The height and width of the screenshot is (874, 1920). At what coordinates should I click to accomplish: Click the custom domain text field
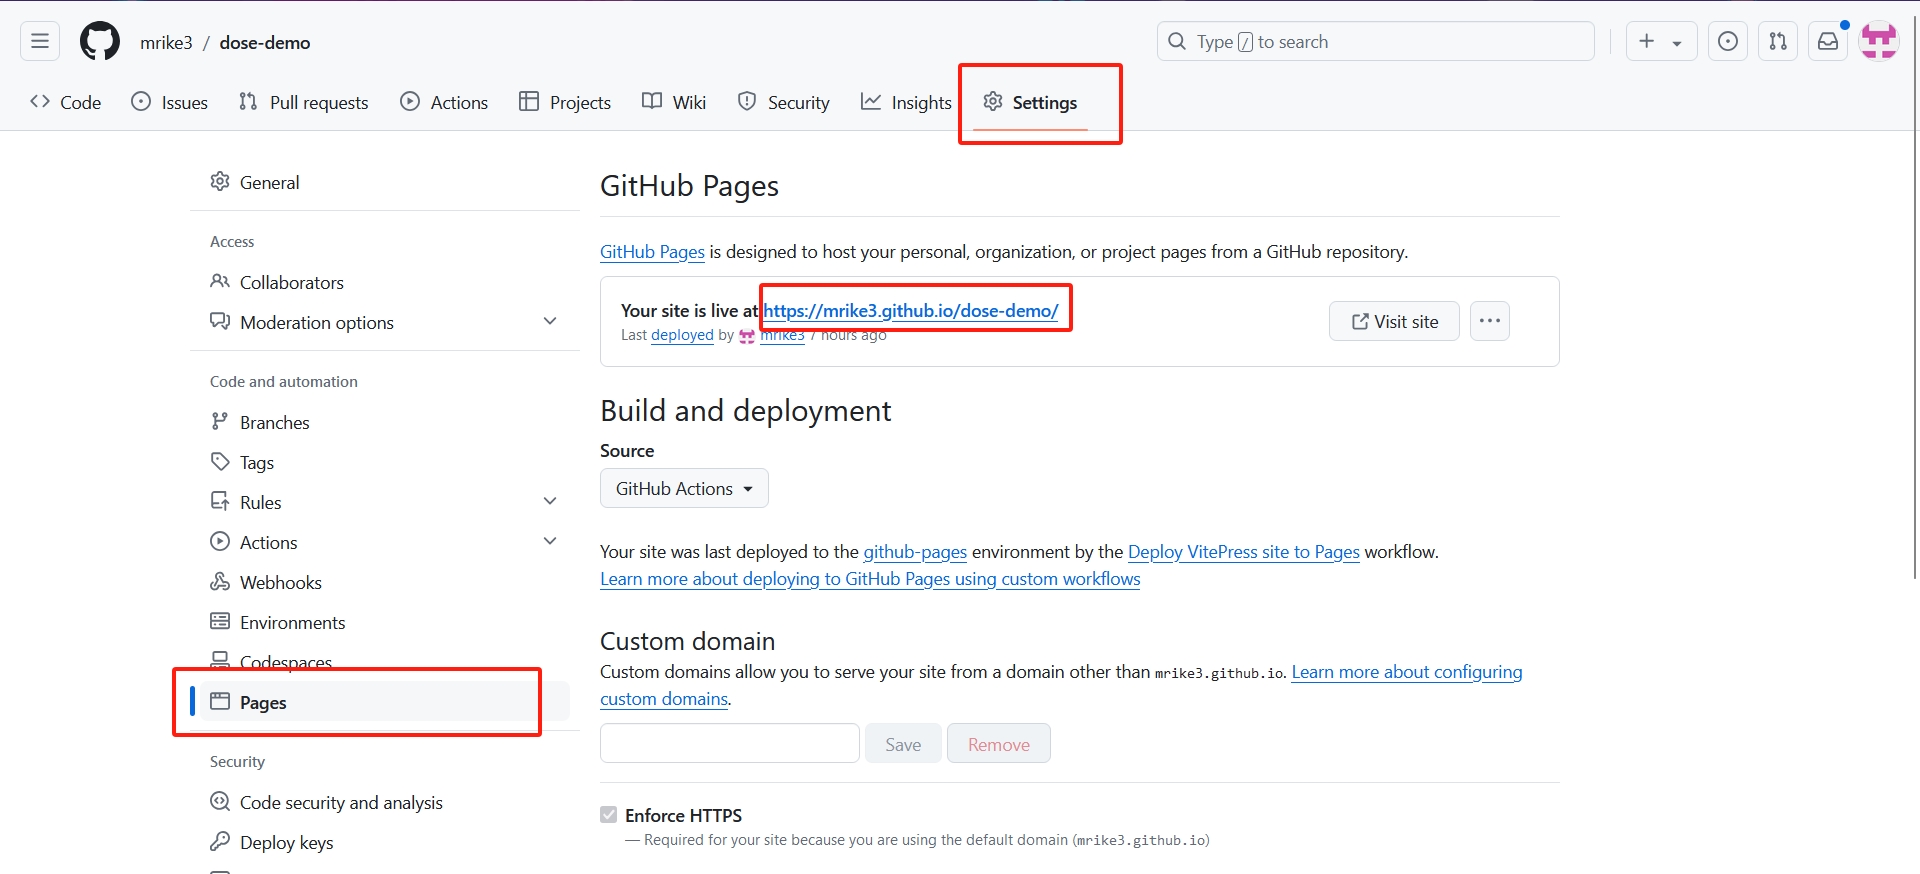click(x=729, y=743)
